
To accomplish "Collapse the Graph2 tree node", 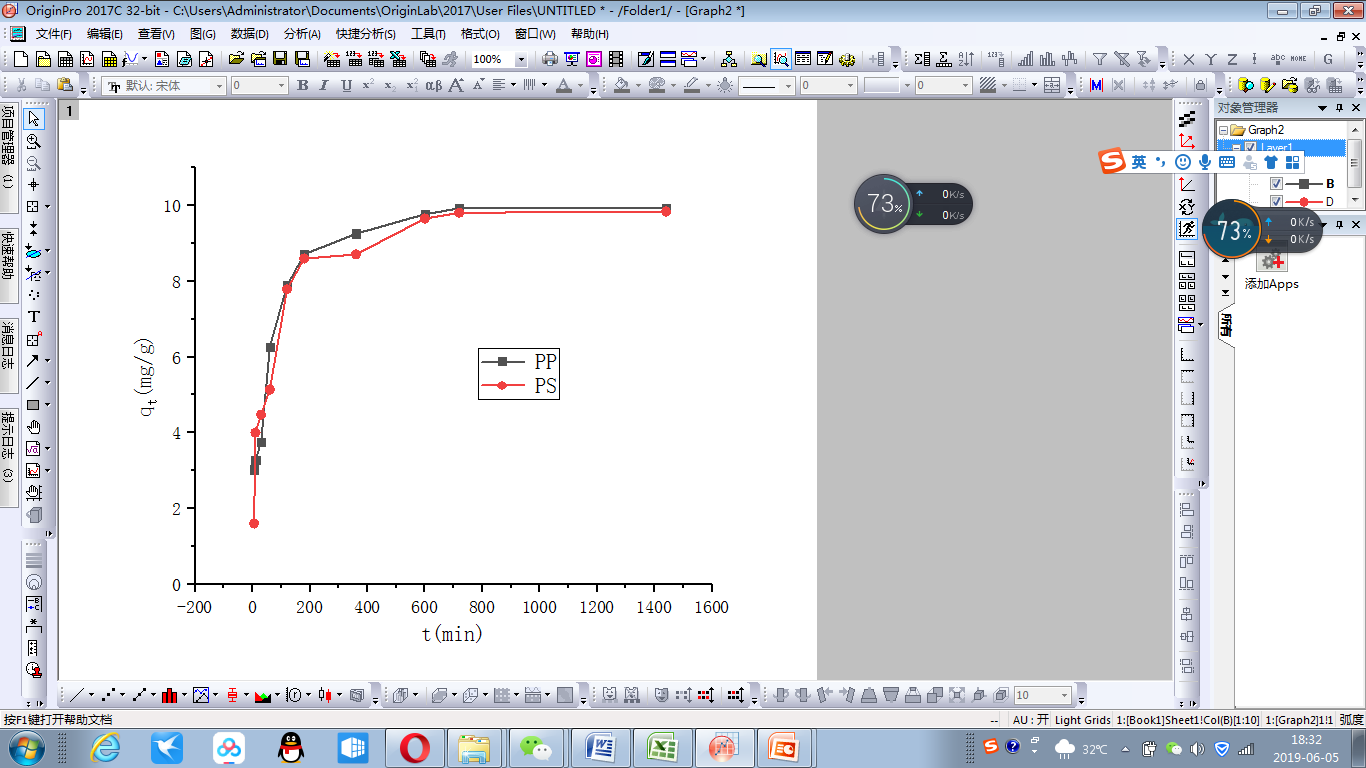I will pos(1223,130).
